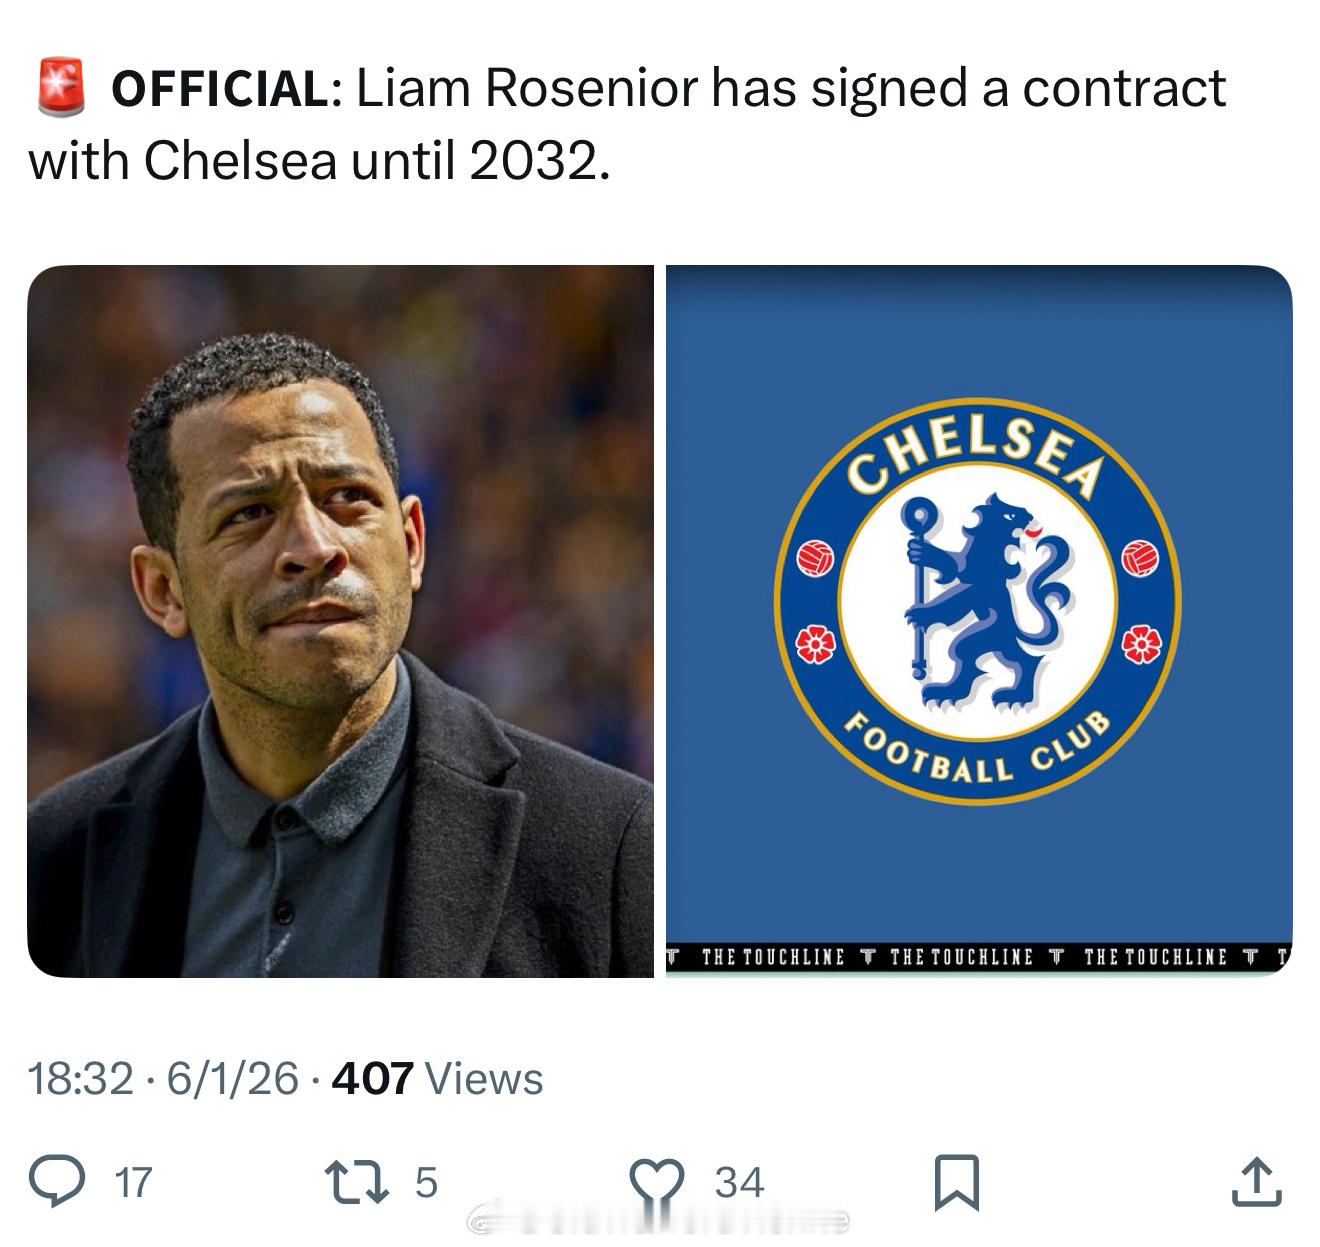This screenshot has height=1247, width=1320.
Task: Open the left photo of man in coat
Action: pos(340,620)
